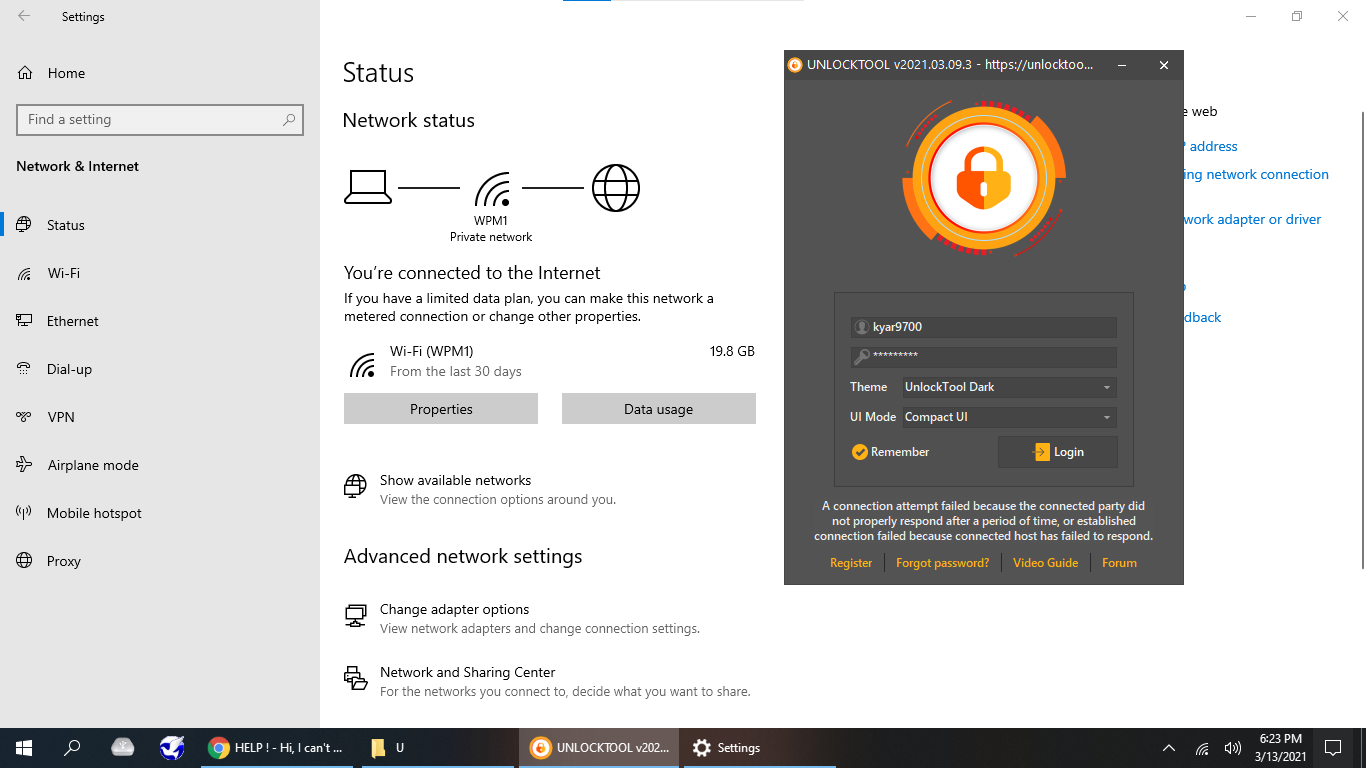Click the Change adapter options monitor icon
Image resolution: width=1366 pixels, height=768 pixels.
coord(355,615)
